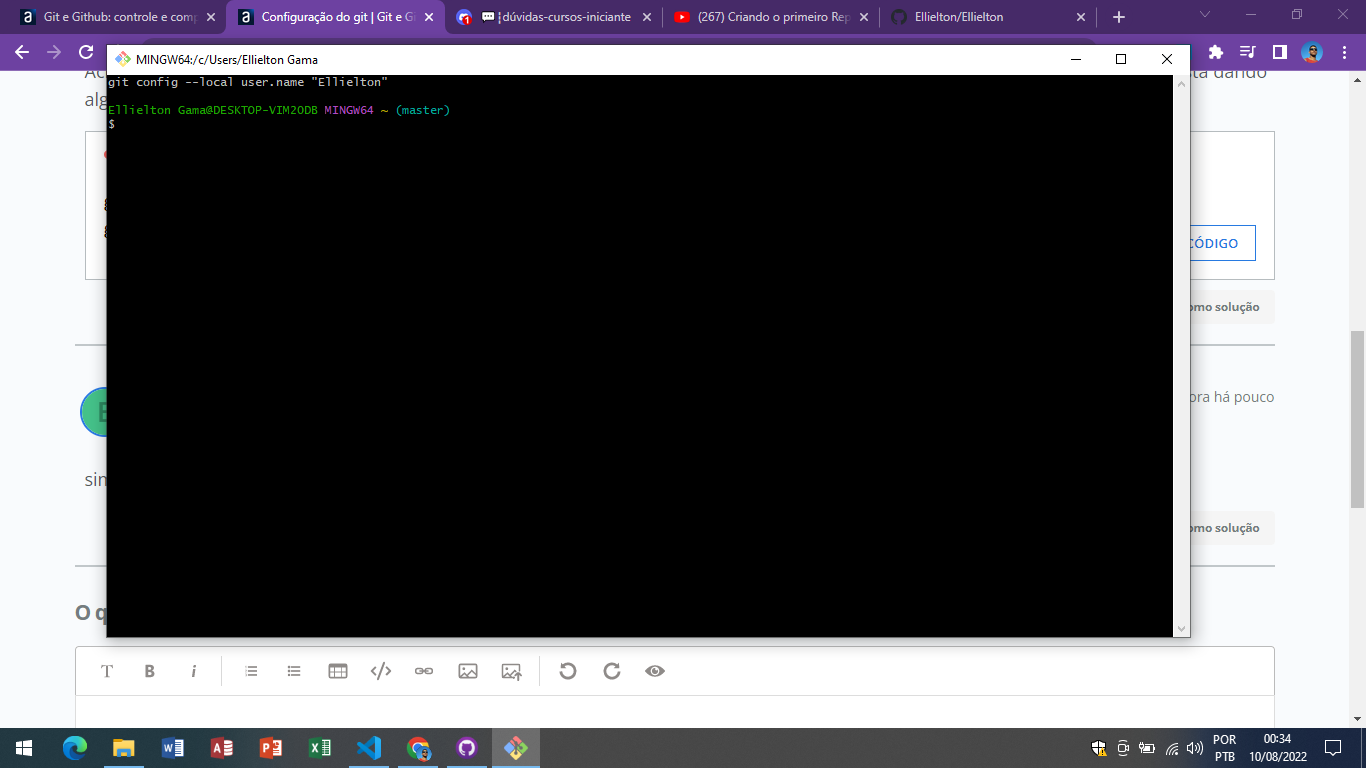Close the dúvidas-cursos-iniciante tab
The width and height of the screenshot is (1366, 768).
point(646,17)
